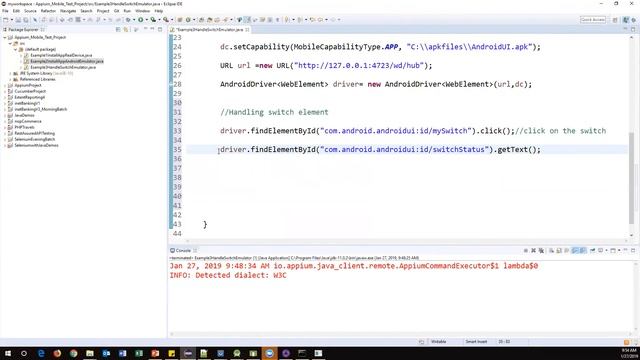Click the Open Perspective icon
Image resolution: width=640 pixels, height=360 pixels.
pyautogui.click(x=615, y=20)
